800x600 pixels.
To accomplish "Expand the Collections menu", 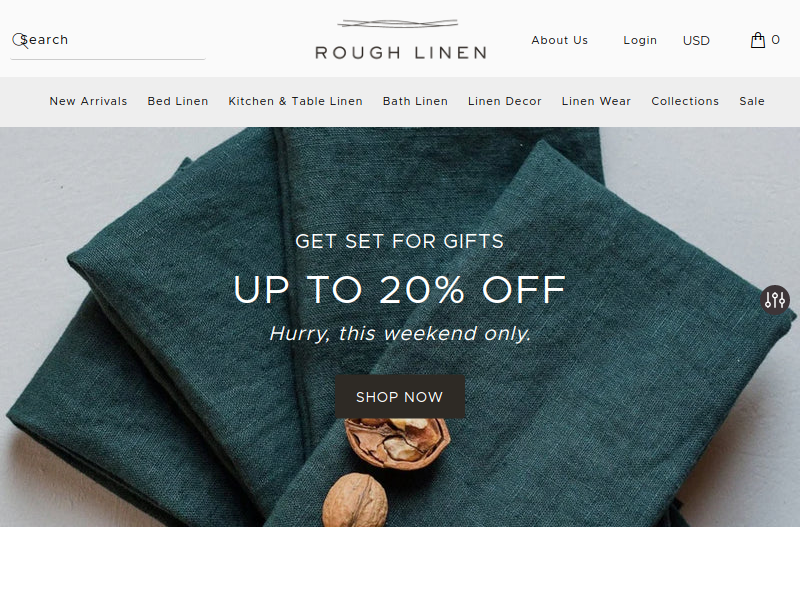I will tap(685, 101).
